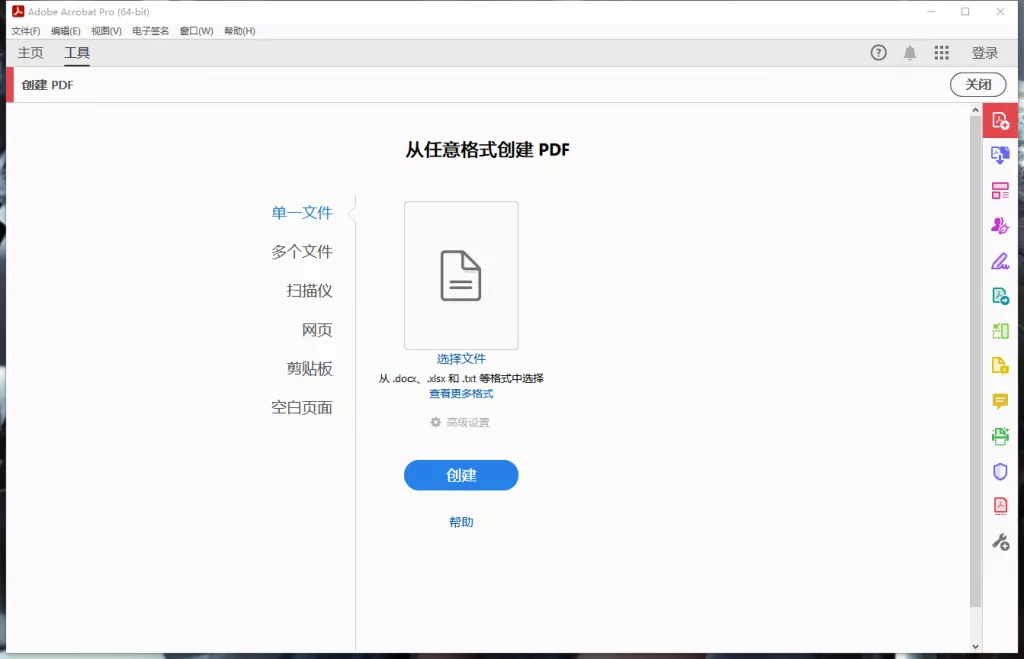Open the red Optimize PDF icon
Image resolution: width=1024 pixels, height=659 pixels.
[x=1000, y=506]
